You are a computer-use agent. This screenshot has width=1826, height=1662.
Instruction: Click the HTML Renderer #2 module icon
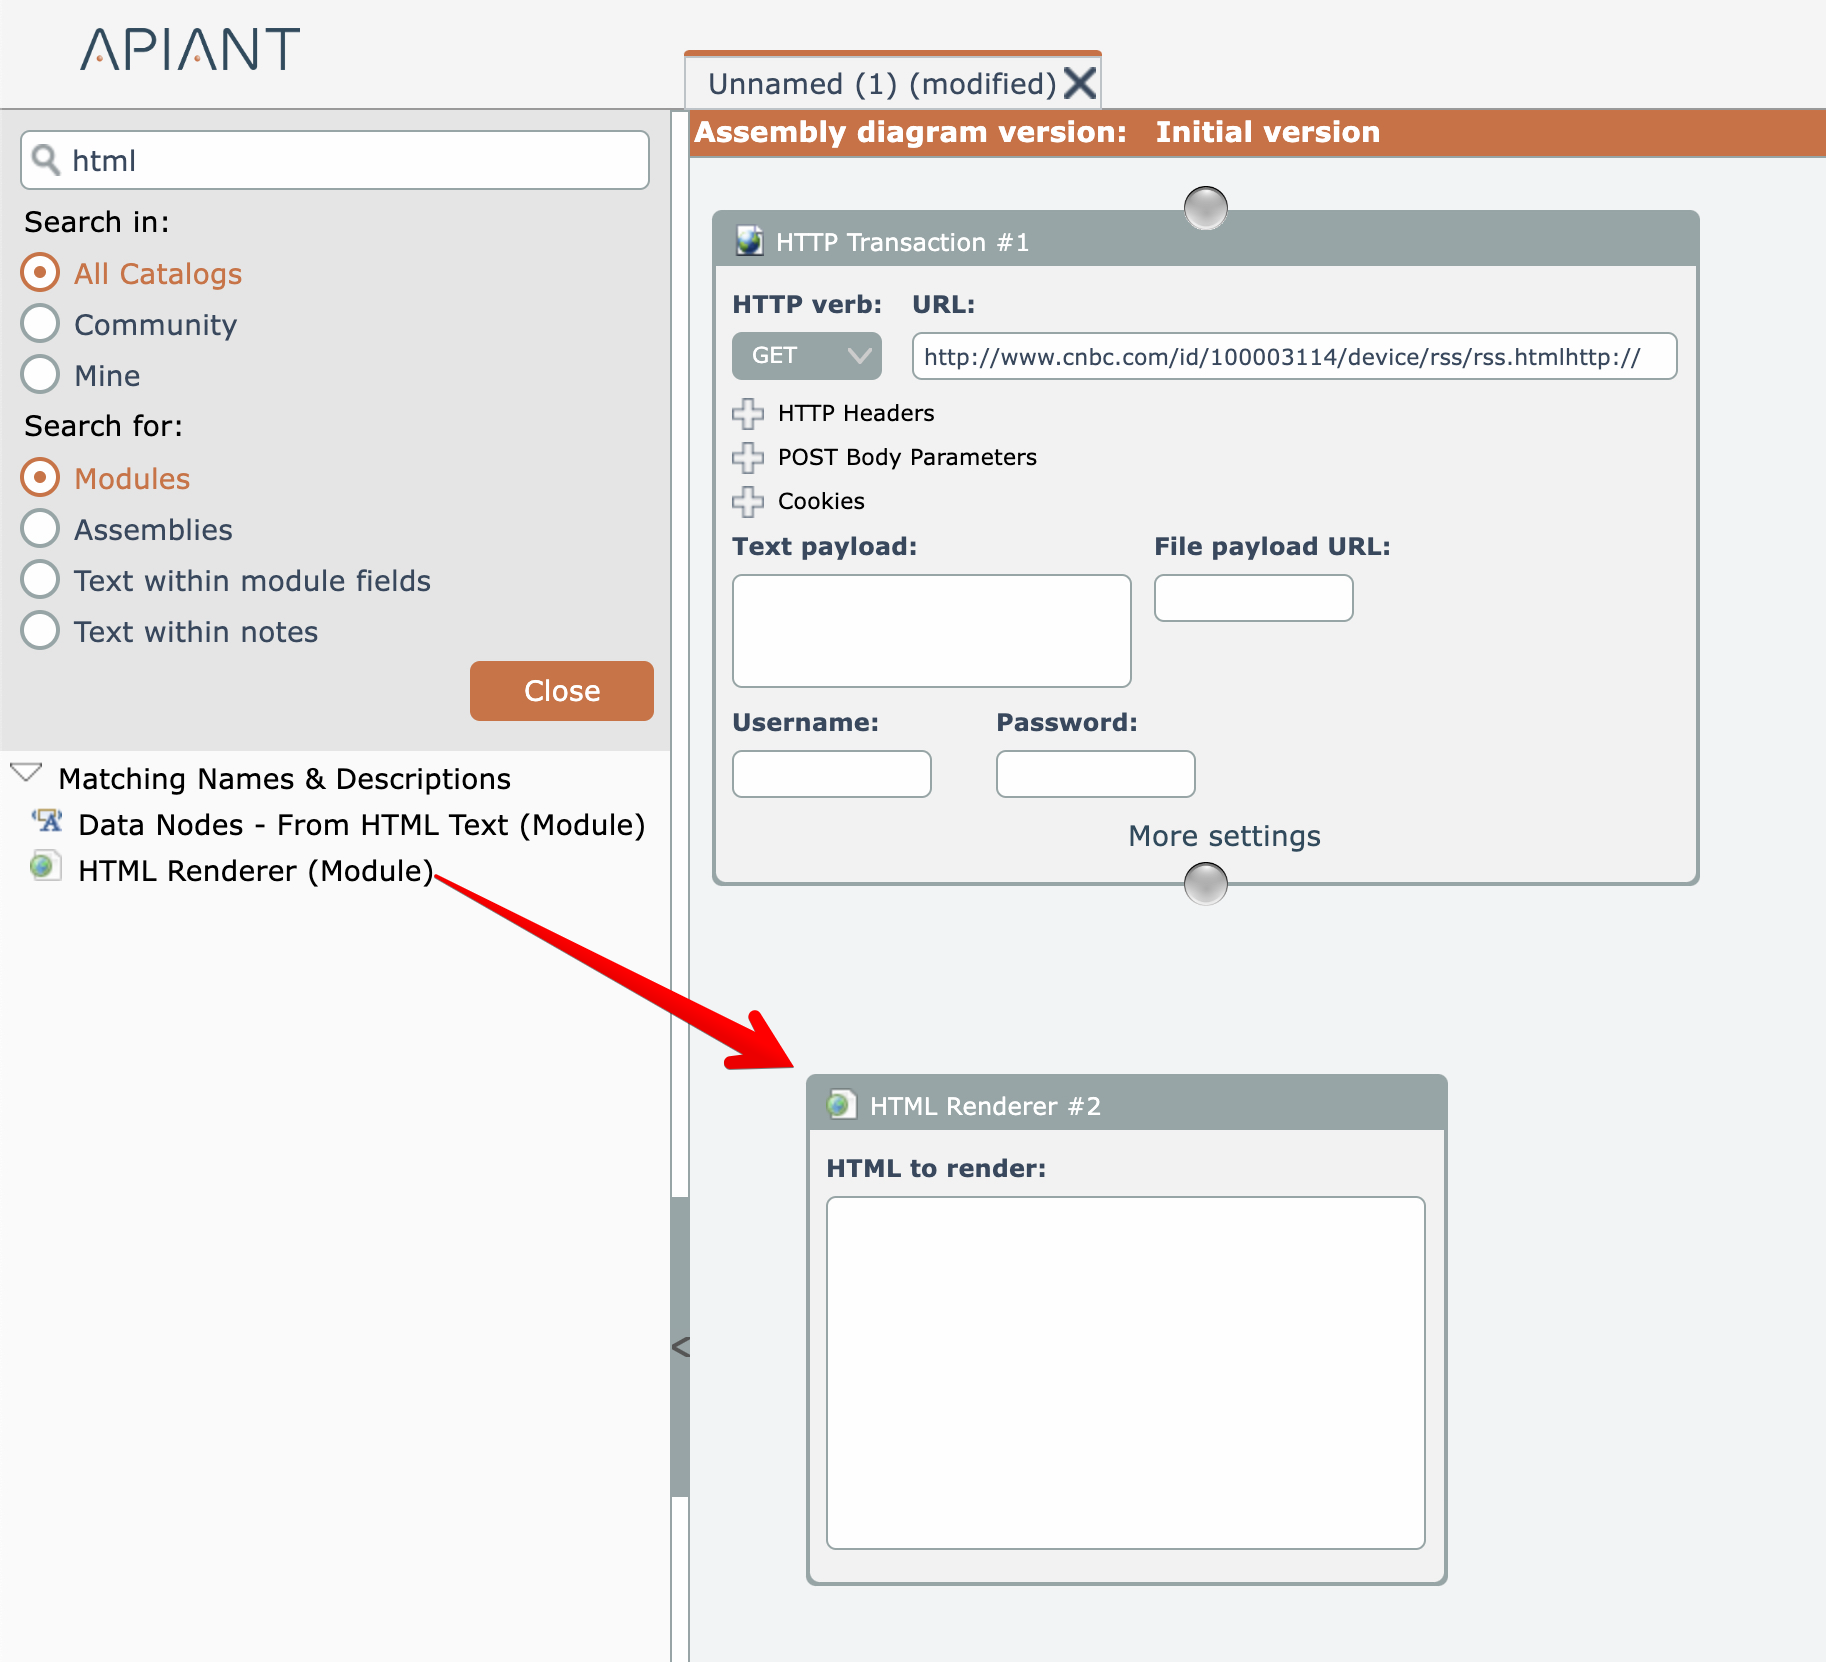point(841,1105)
